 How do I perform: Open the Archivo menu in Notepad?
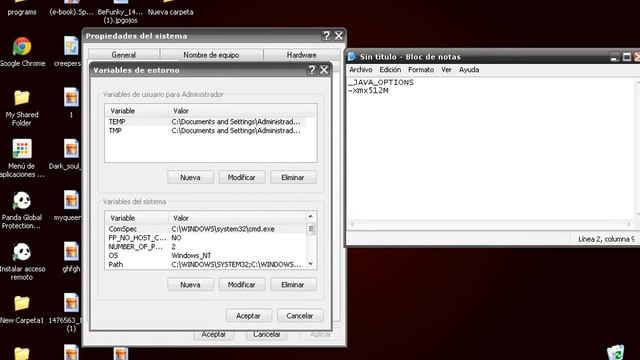pos(360,70)
